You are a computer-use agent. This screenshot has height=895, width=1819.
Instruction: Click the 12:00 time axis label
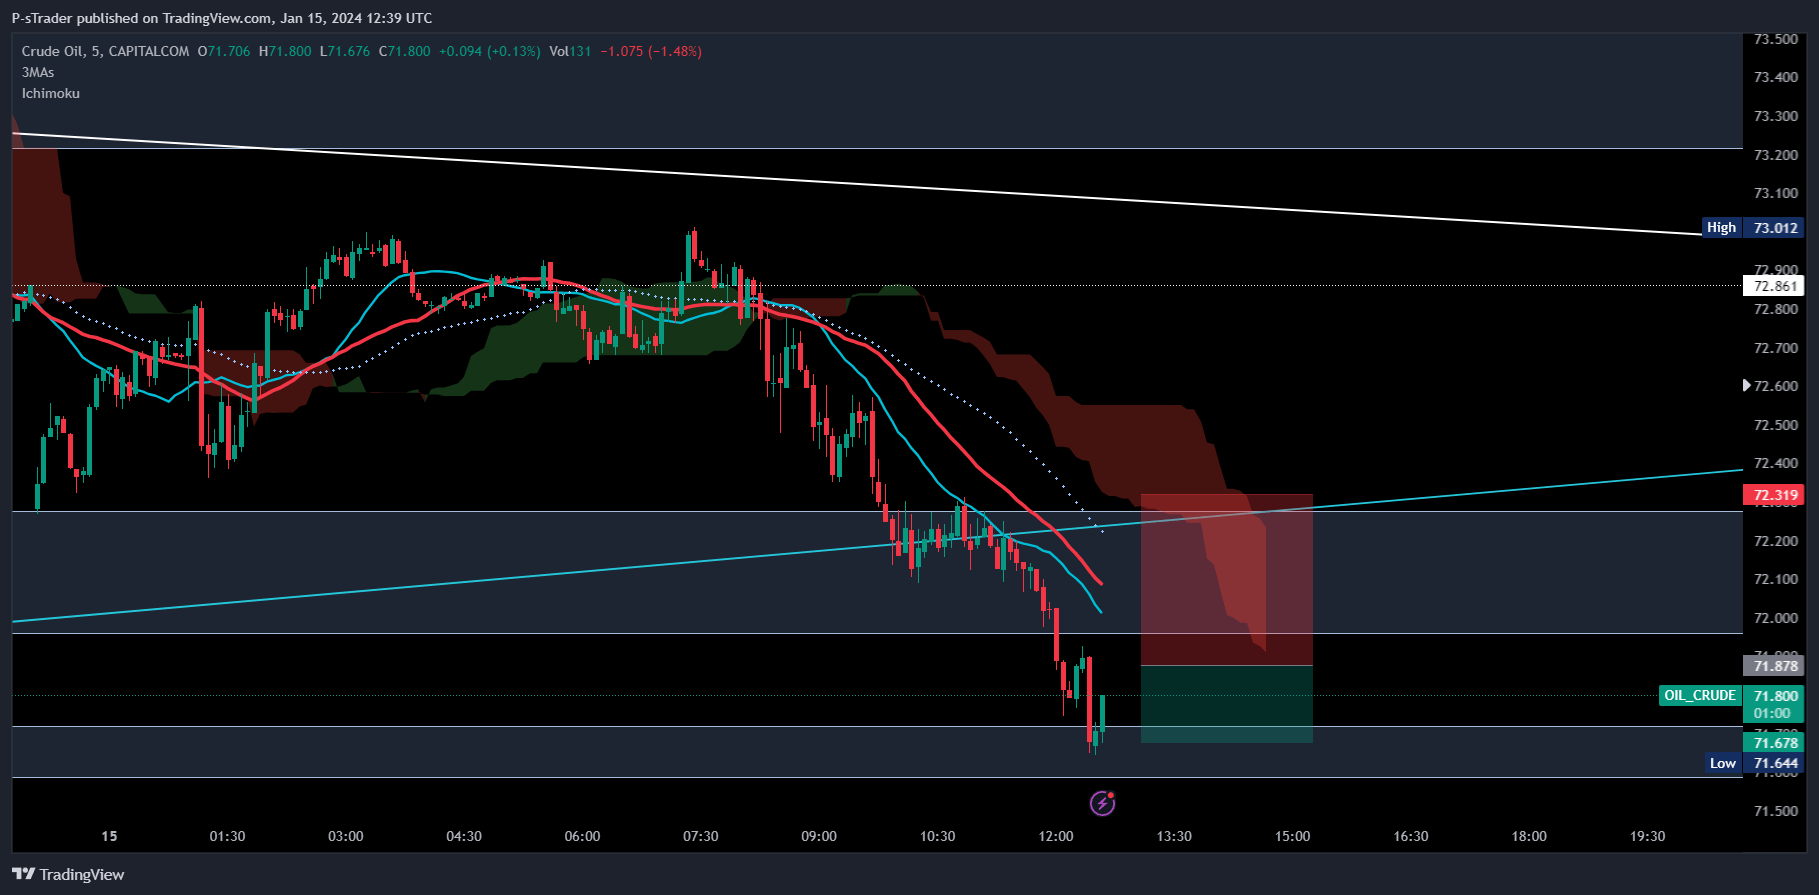1056,836
